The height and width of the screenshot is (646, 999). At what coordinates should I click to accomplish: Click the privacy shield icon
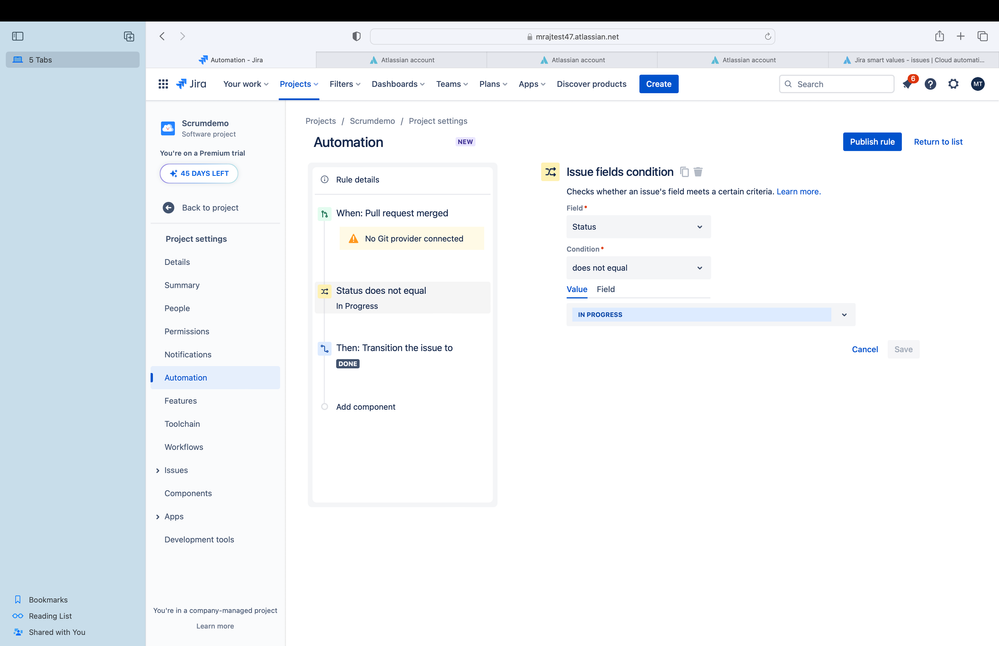[x=357, y=36]
